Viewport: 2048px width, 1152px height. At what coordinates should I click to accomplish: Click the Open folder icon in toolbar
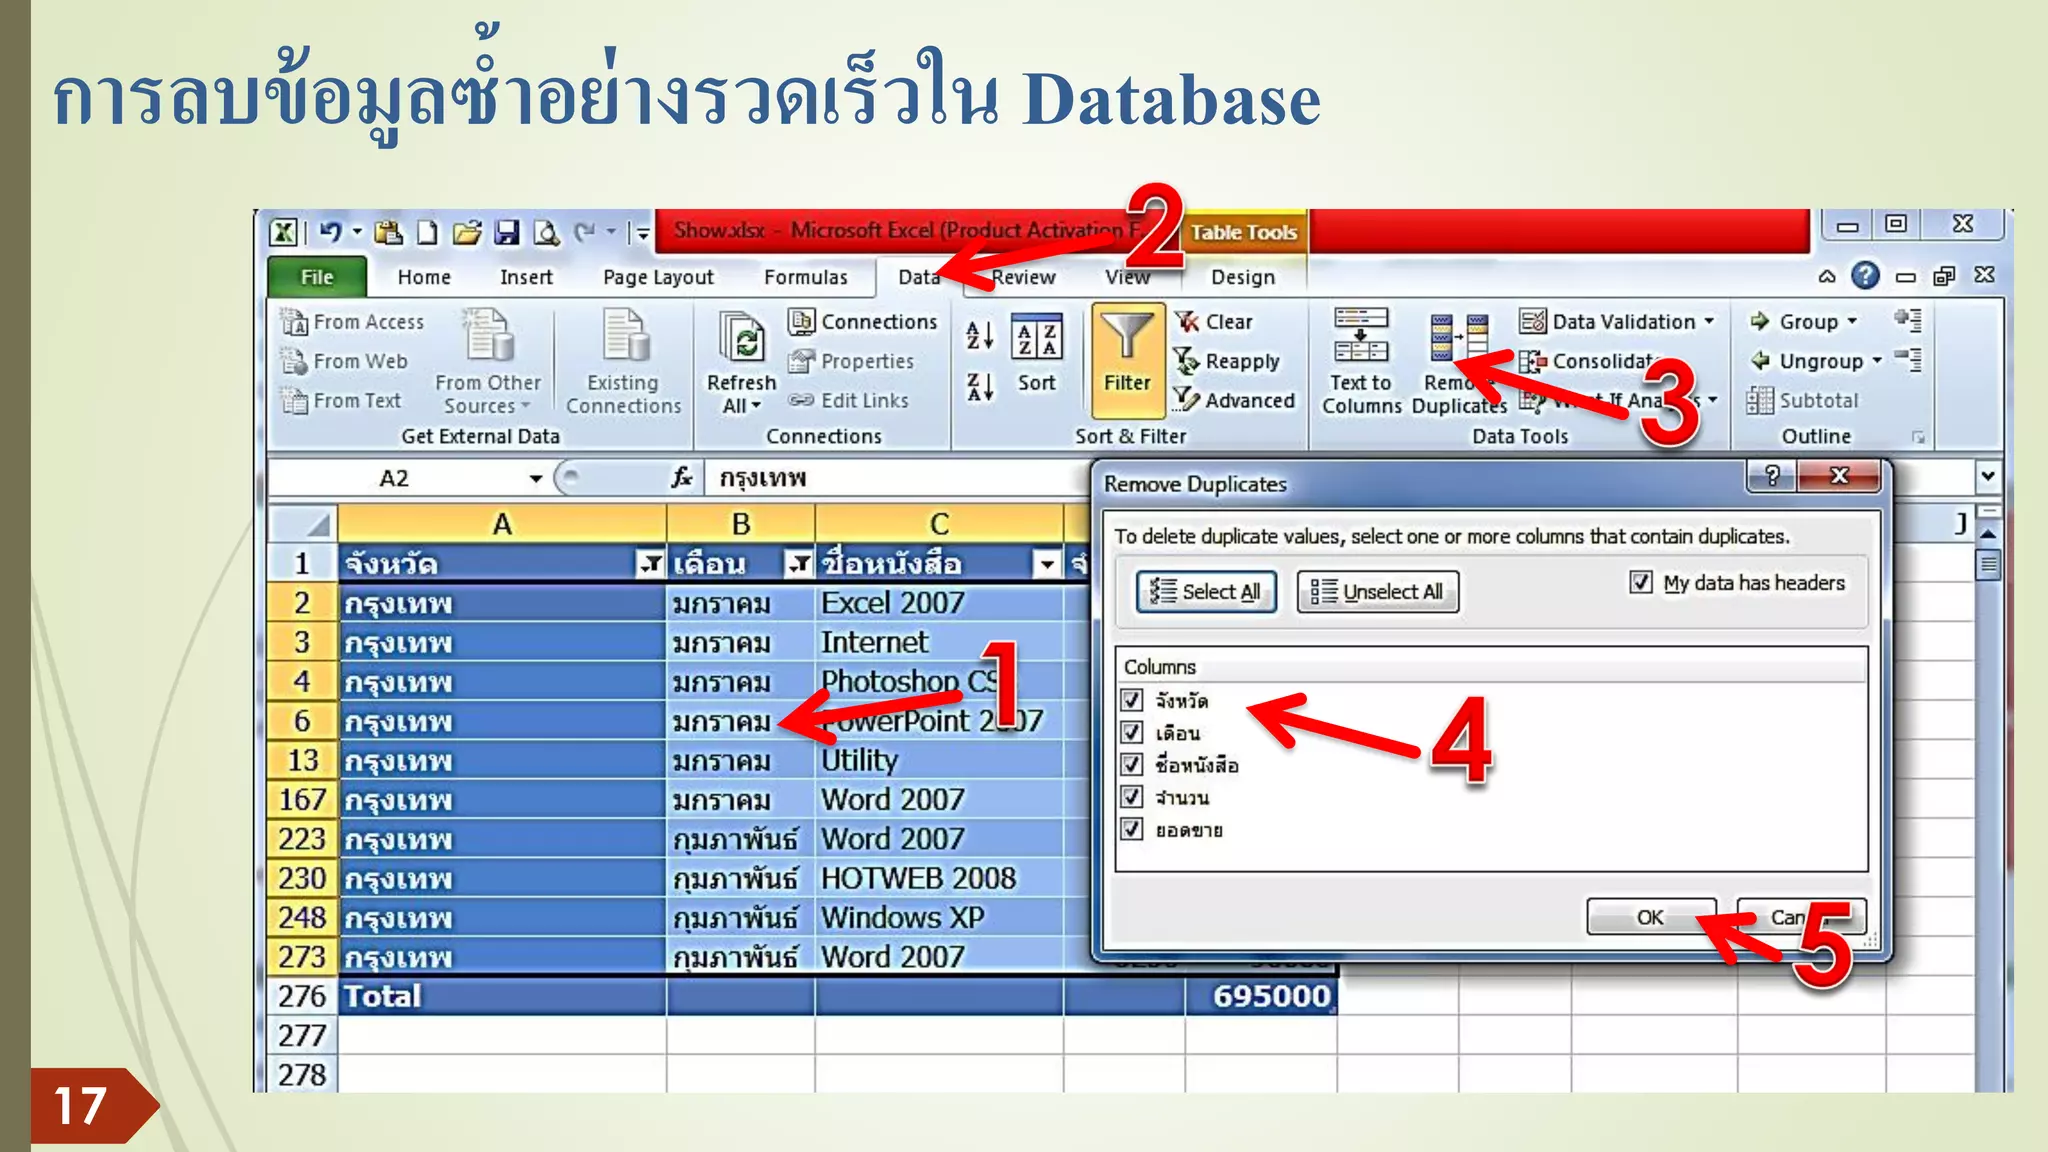[x=467, y=233]
